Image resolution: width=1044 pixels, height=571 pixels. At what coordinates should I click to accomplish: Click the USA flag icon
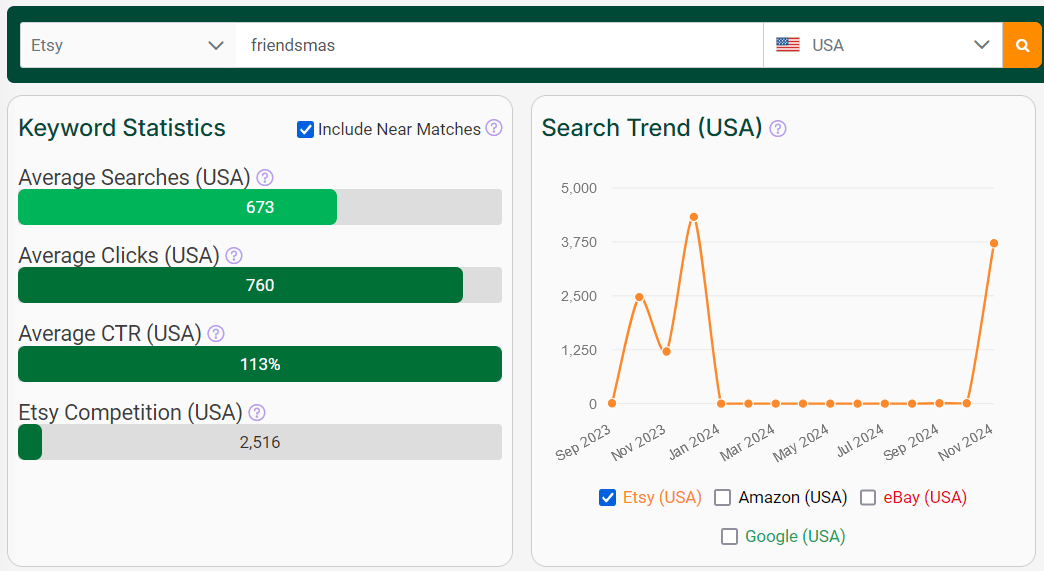tap(788, 45)
